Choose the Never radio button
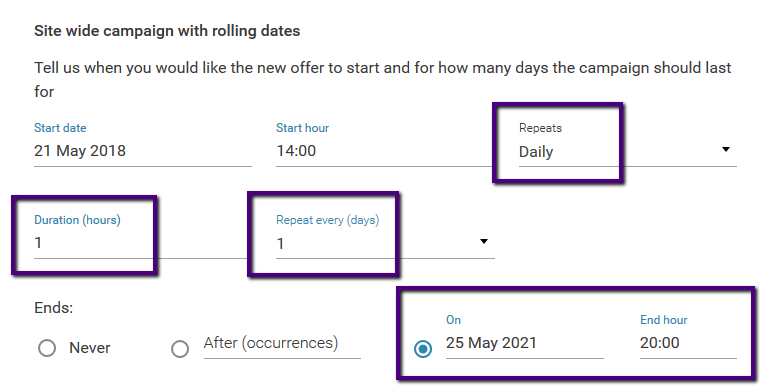The image size is (773, 387). point(47,348)
